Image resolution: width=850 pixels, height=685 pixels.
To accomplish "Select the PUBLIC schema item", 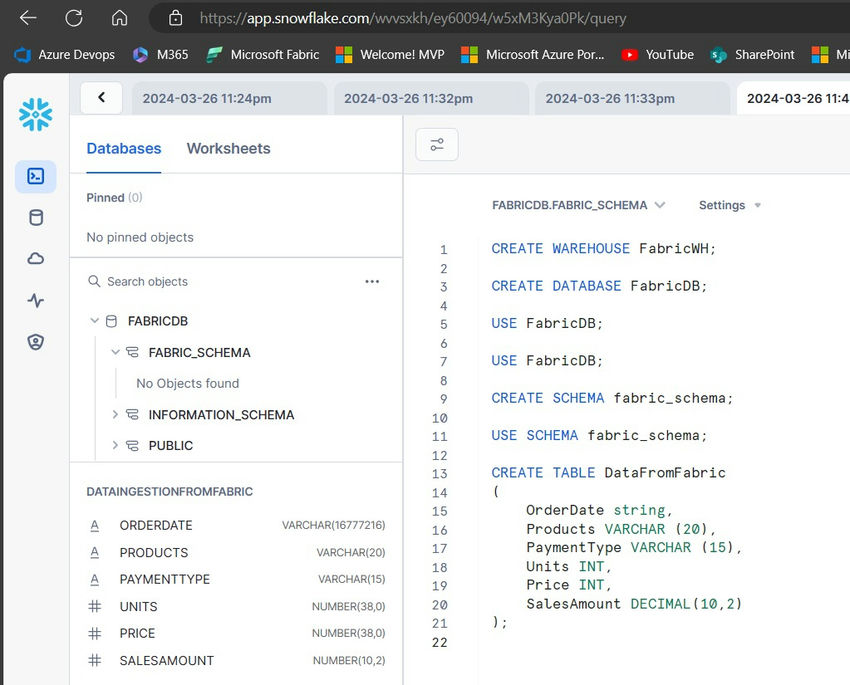I will pos(171,445).
